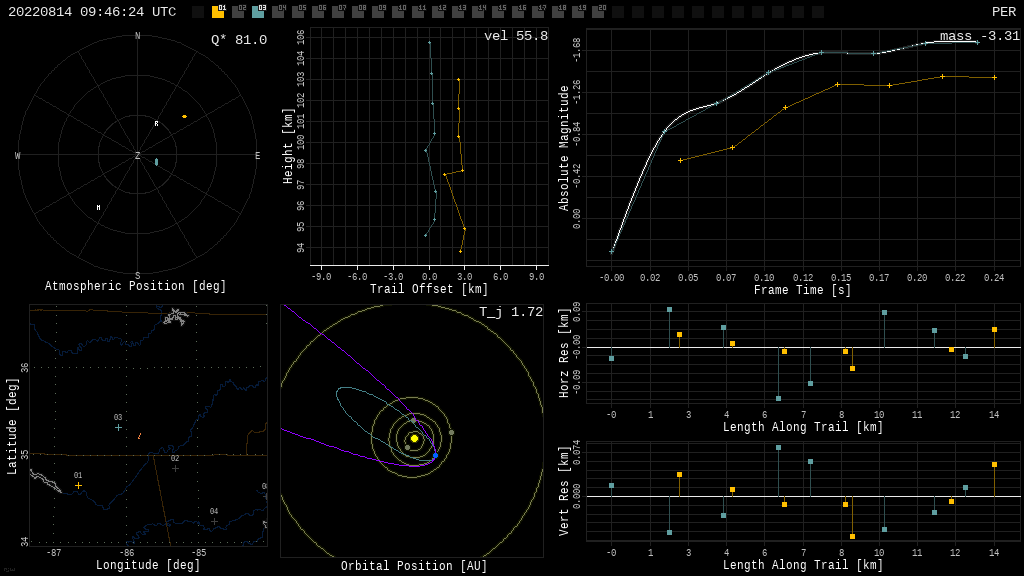
Task: Click first teal point at frame time -0.00
Action: coord(612,251)
